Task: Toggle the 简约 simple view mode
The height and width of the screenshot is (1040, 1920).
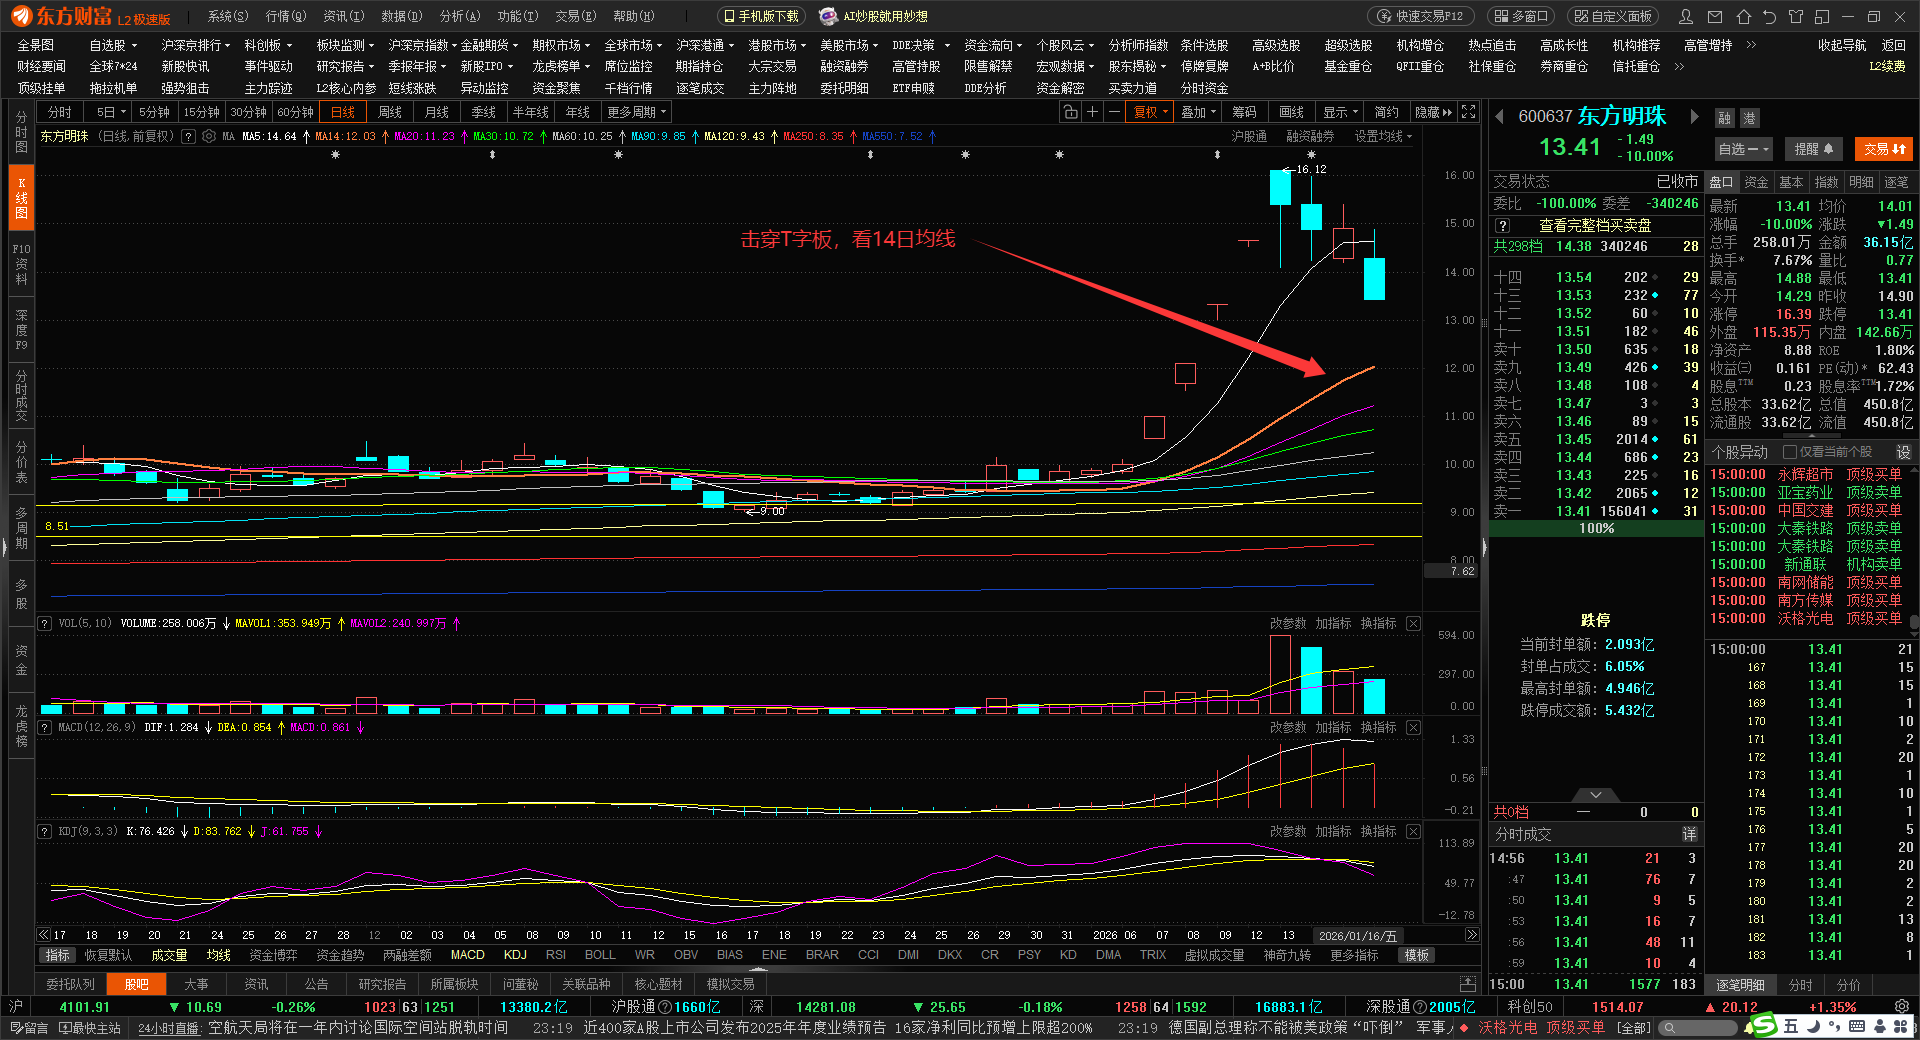Action: (1386, 112)
